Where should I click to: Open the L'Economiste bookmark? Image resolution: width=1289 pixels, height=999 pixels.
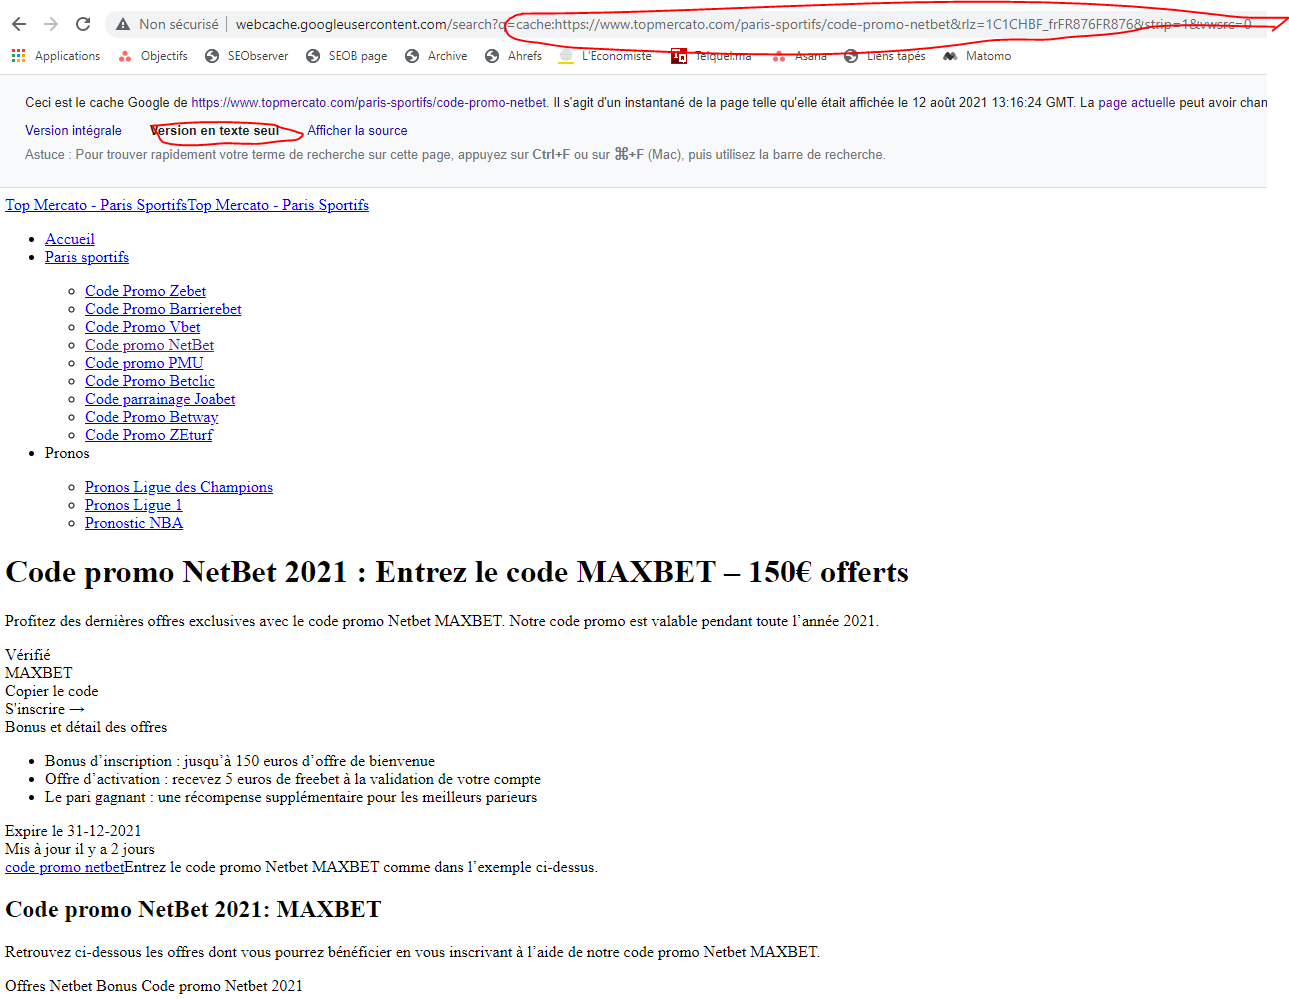click(x=605, y=56)
